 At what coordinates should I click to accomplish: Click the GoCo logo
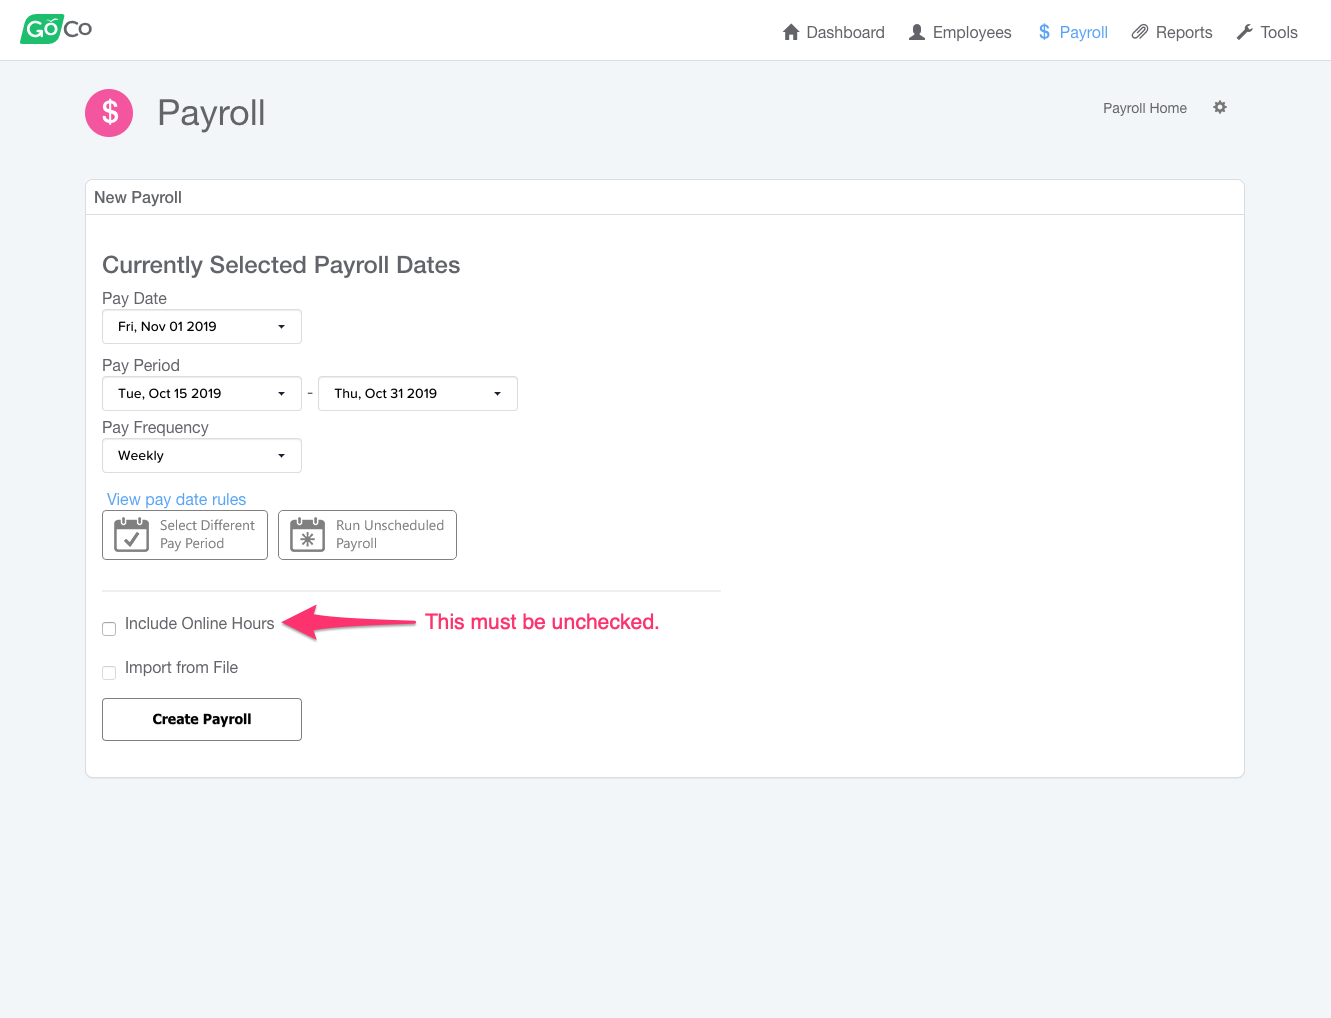56,29
